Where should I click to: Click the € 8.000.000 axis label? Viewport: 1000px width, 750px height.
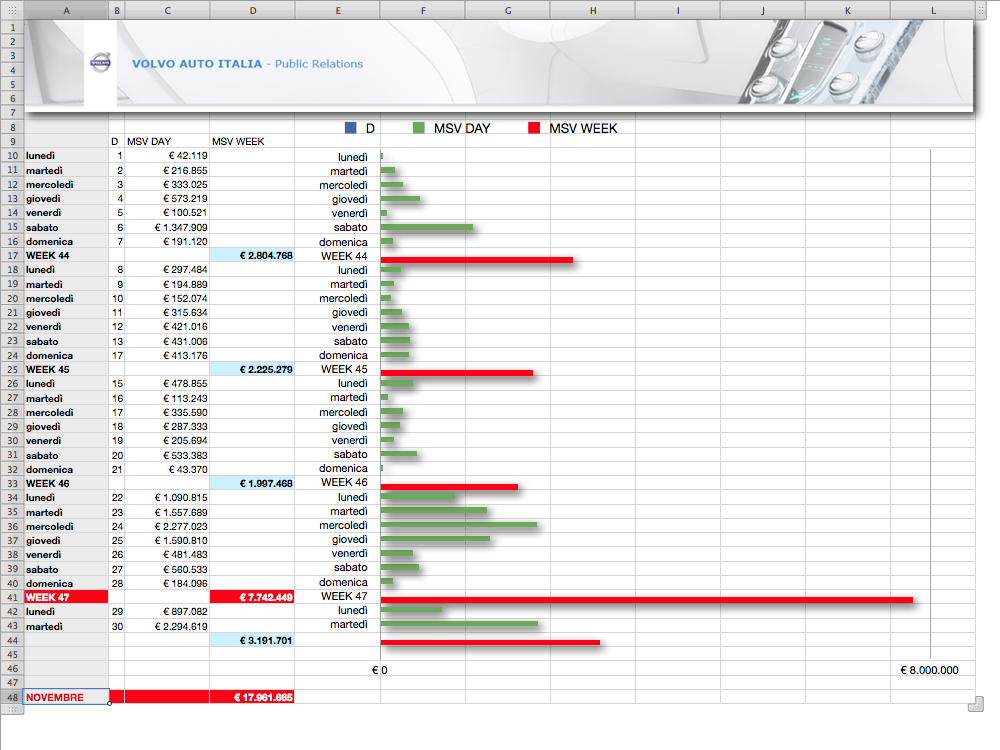pos(929,670)
